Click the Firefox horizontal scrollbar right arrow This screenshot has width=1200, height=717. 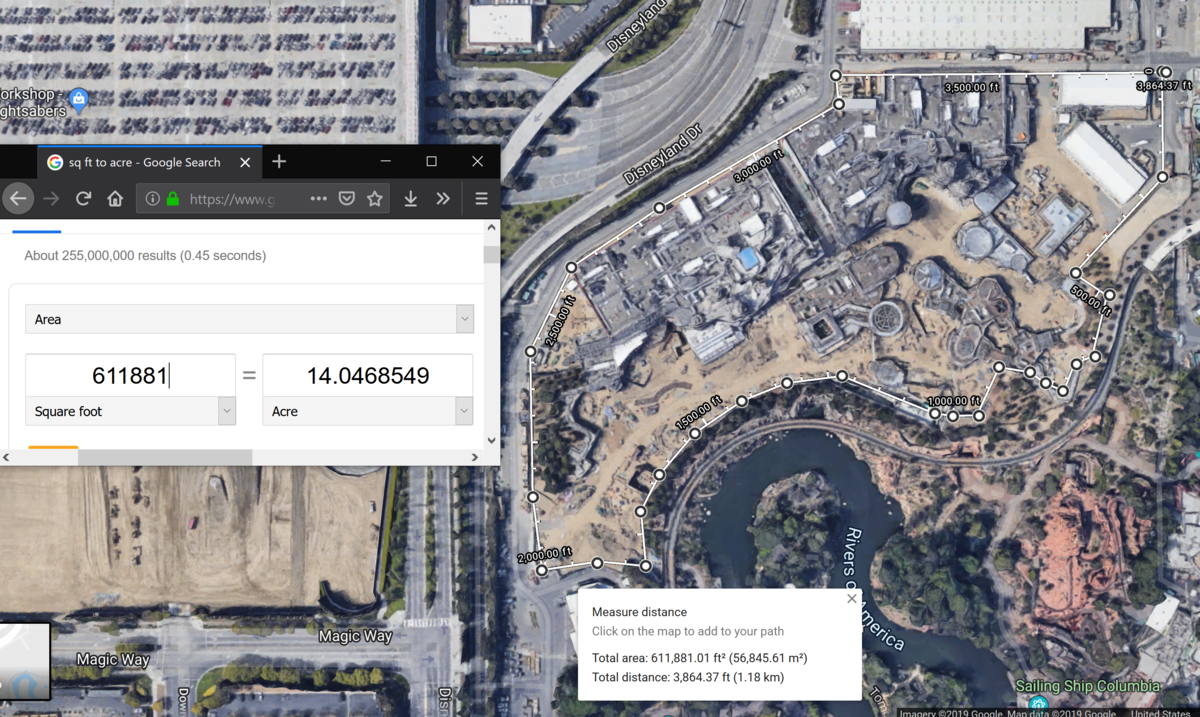click(476, 457)
